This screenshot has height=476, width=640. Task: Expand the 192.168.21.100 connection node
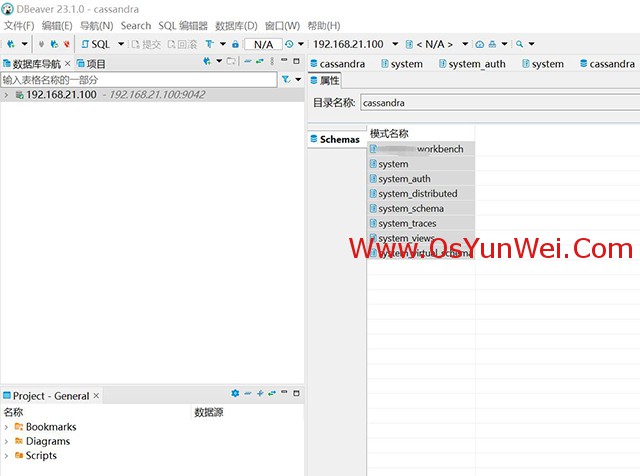tap(6, 95)
